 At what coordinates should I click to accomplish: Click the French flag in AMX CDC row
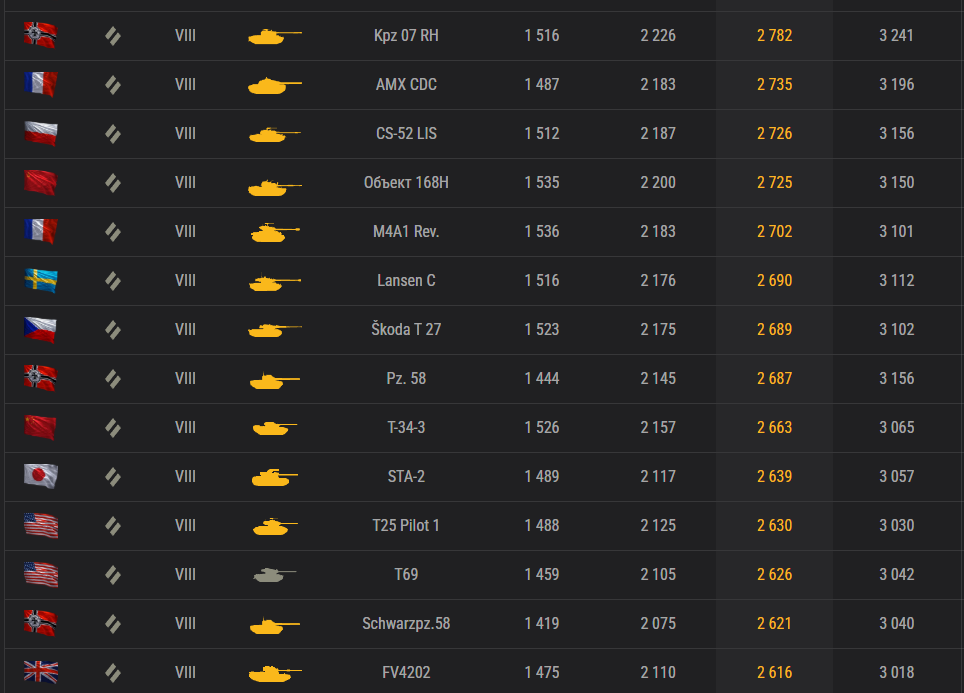click(41, 84)
